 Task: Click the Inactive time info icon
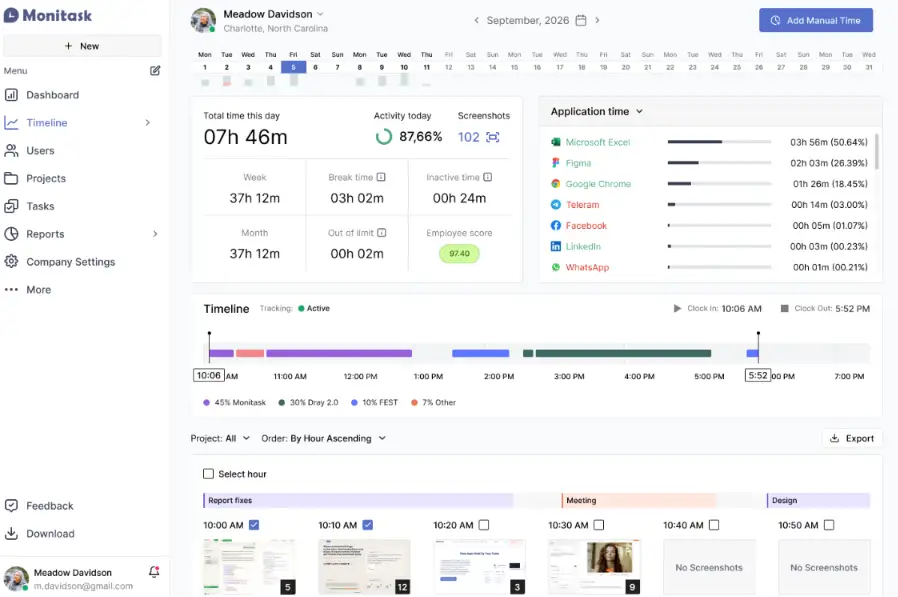[487, 177]
